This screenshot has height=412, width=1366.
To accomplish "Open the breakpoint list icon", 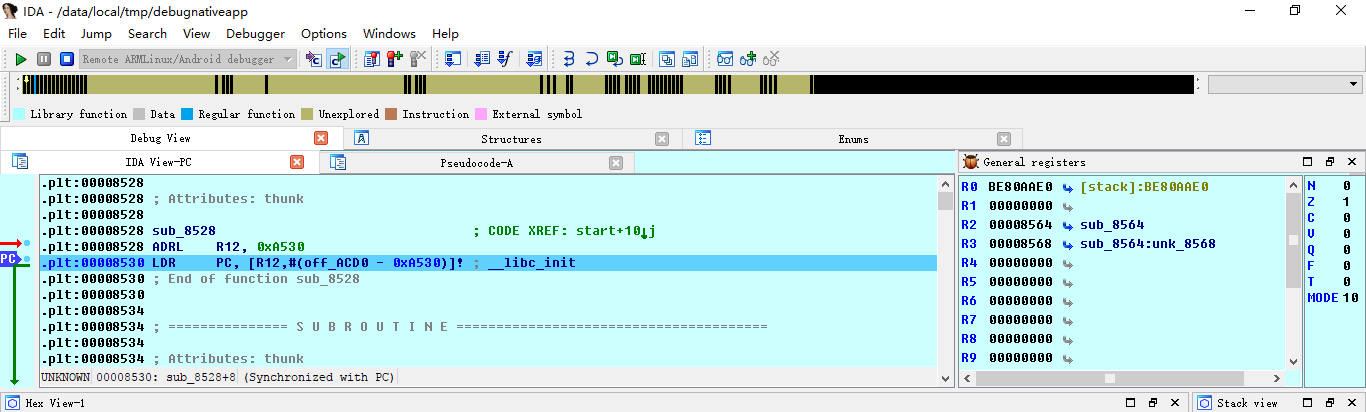I will click(x=372, y=59).
